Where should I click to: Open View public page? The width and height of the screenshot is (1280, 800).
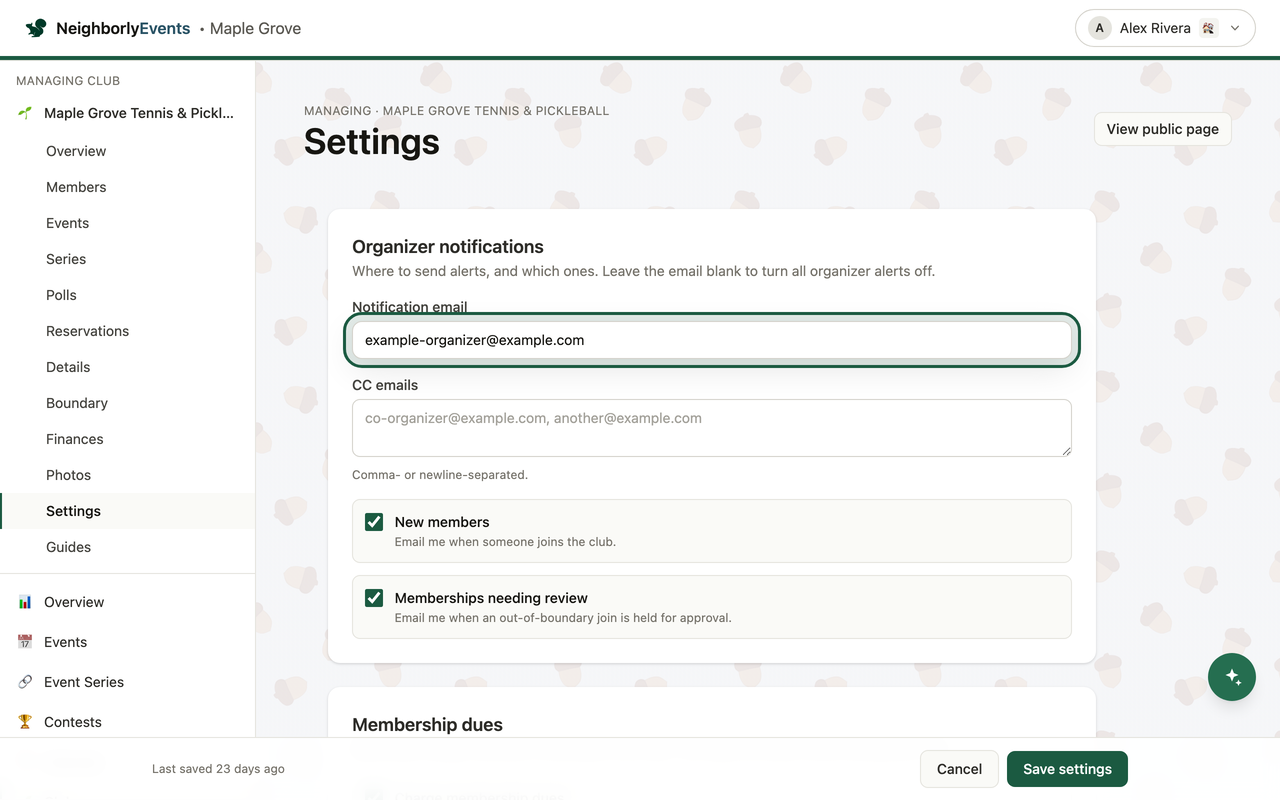coord(1162,129)
